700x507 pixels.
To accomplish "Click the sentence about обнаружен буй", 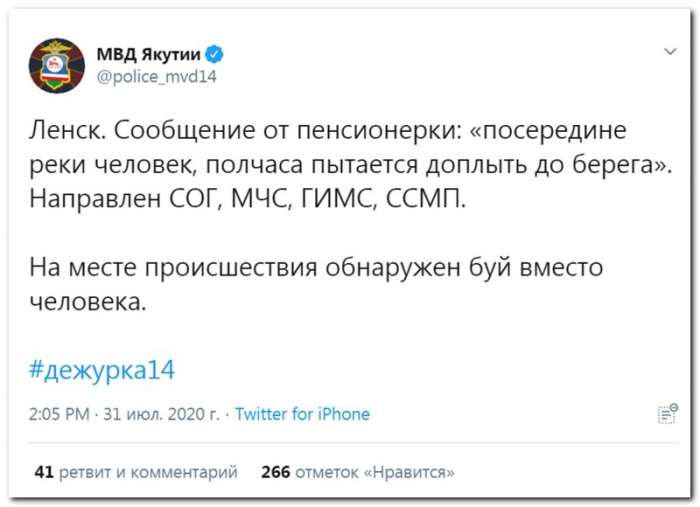I will coord(316,285).
